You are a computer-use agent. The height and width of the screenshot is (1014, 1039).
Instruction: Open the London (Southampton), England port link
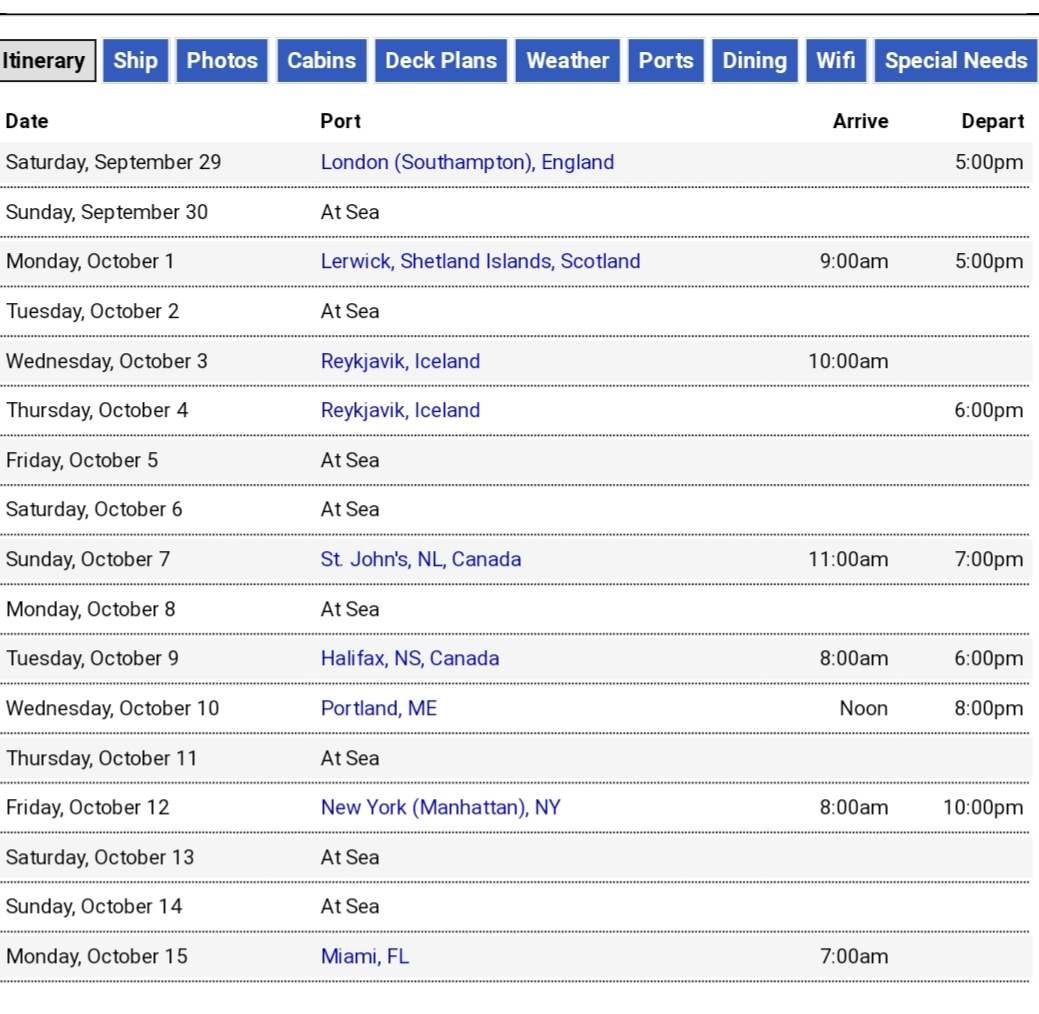click(x=467, y=161)
